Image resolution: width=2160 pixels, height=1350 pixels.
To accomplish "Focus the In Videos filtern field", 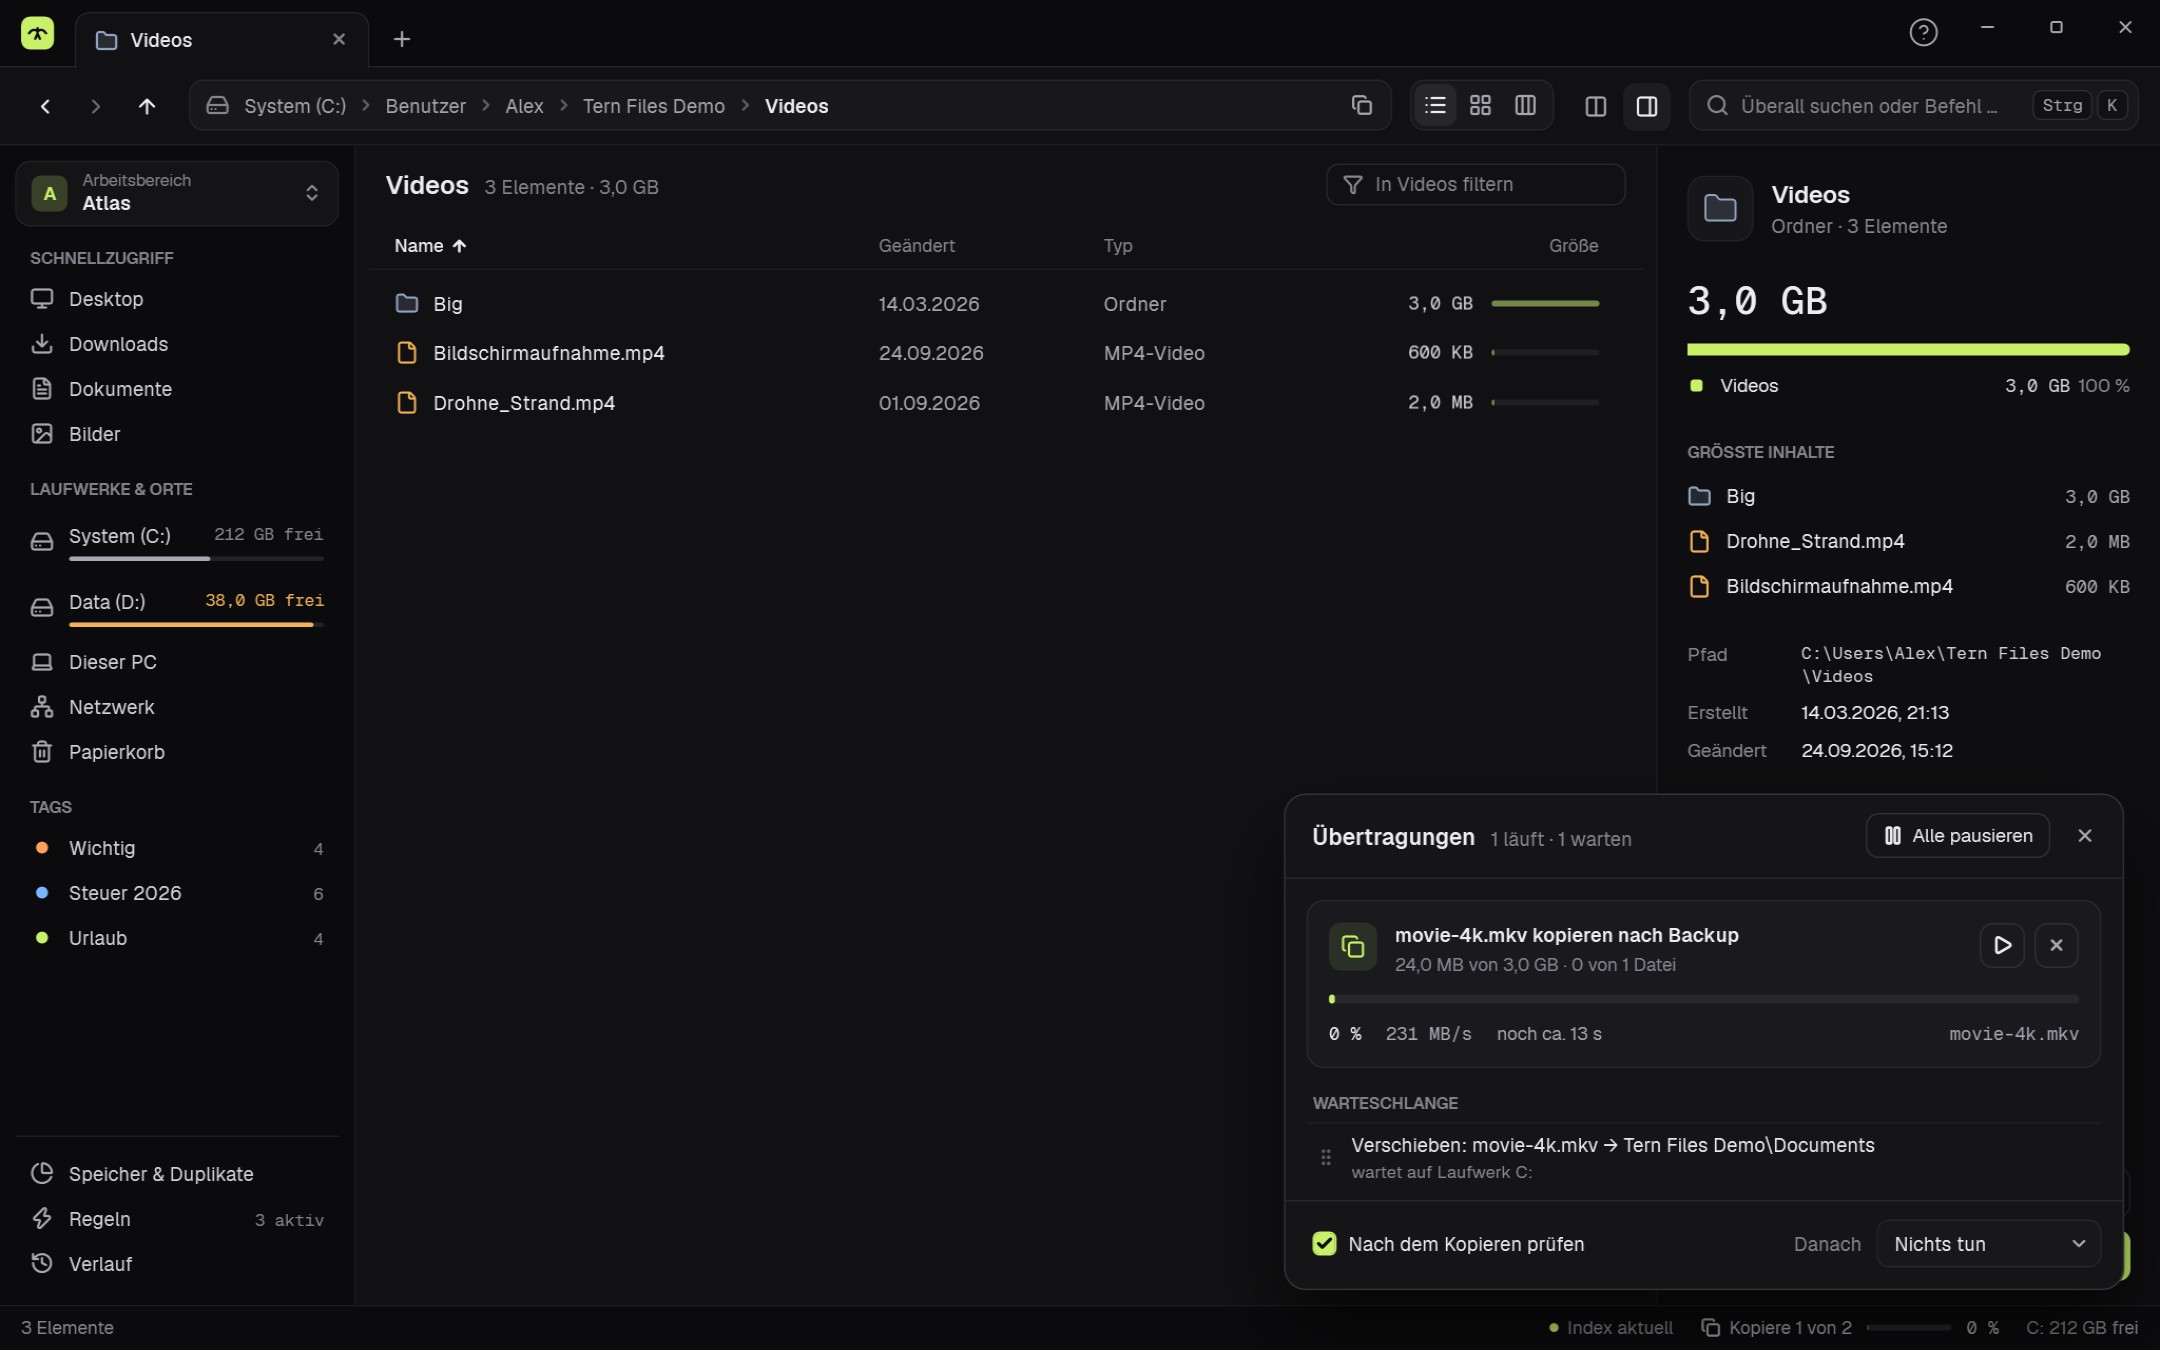I will pos(1475,184).
